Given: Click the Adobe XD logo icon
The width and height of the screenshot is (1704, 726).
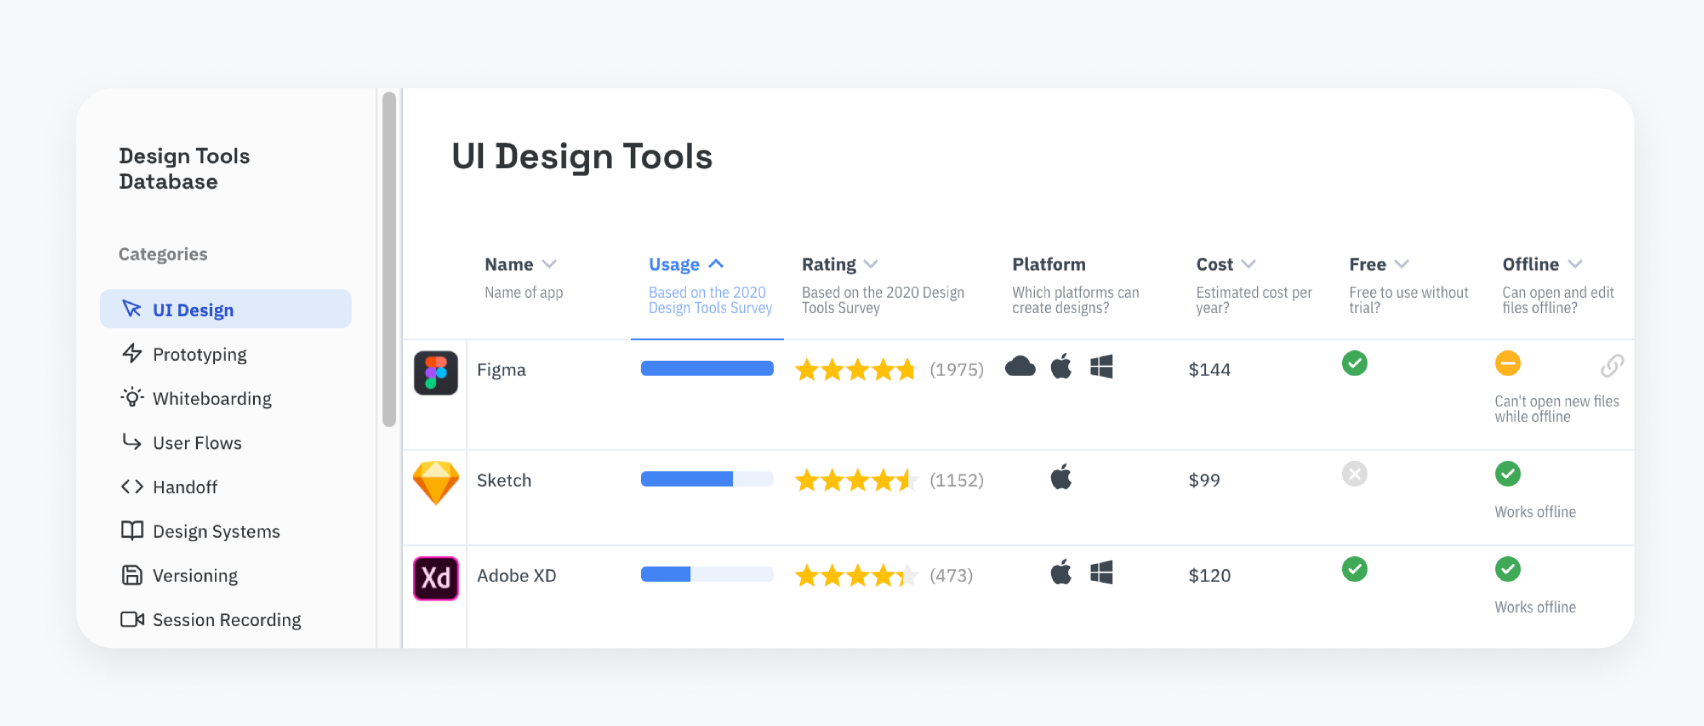Looking at the screenshot, I should [x=436, y=578].
